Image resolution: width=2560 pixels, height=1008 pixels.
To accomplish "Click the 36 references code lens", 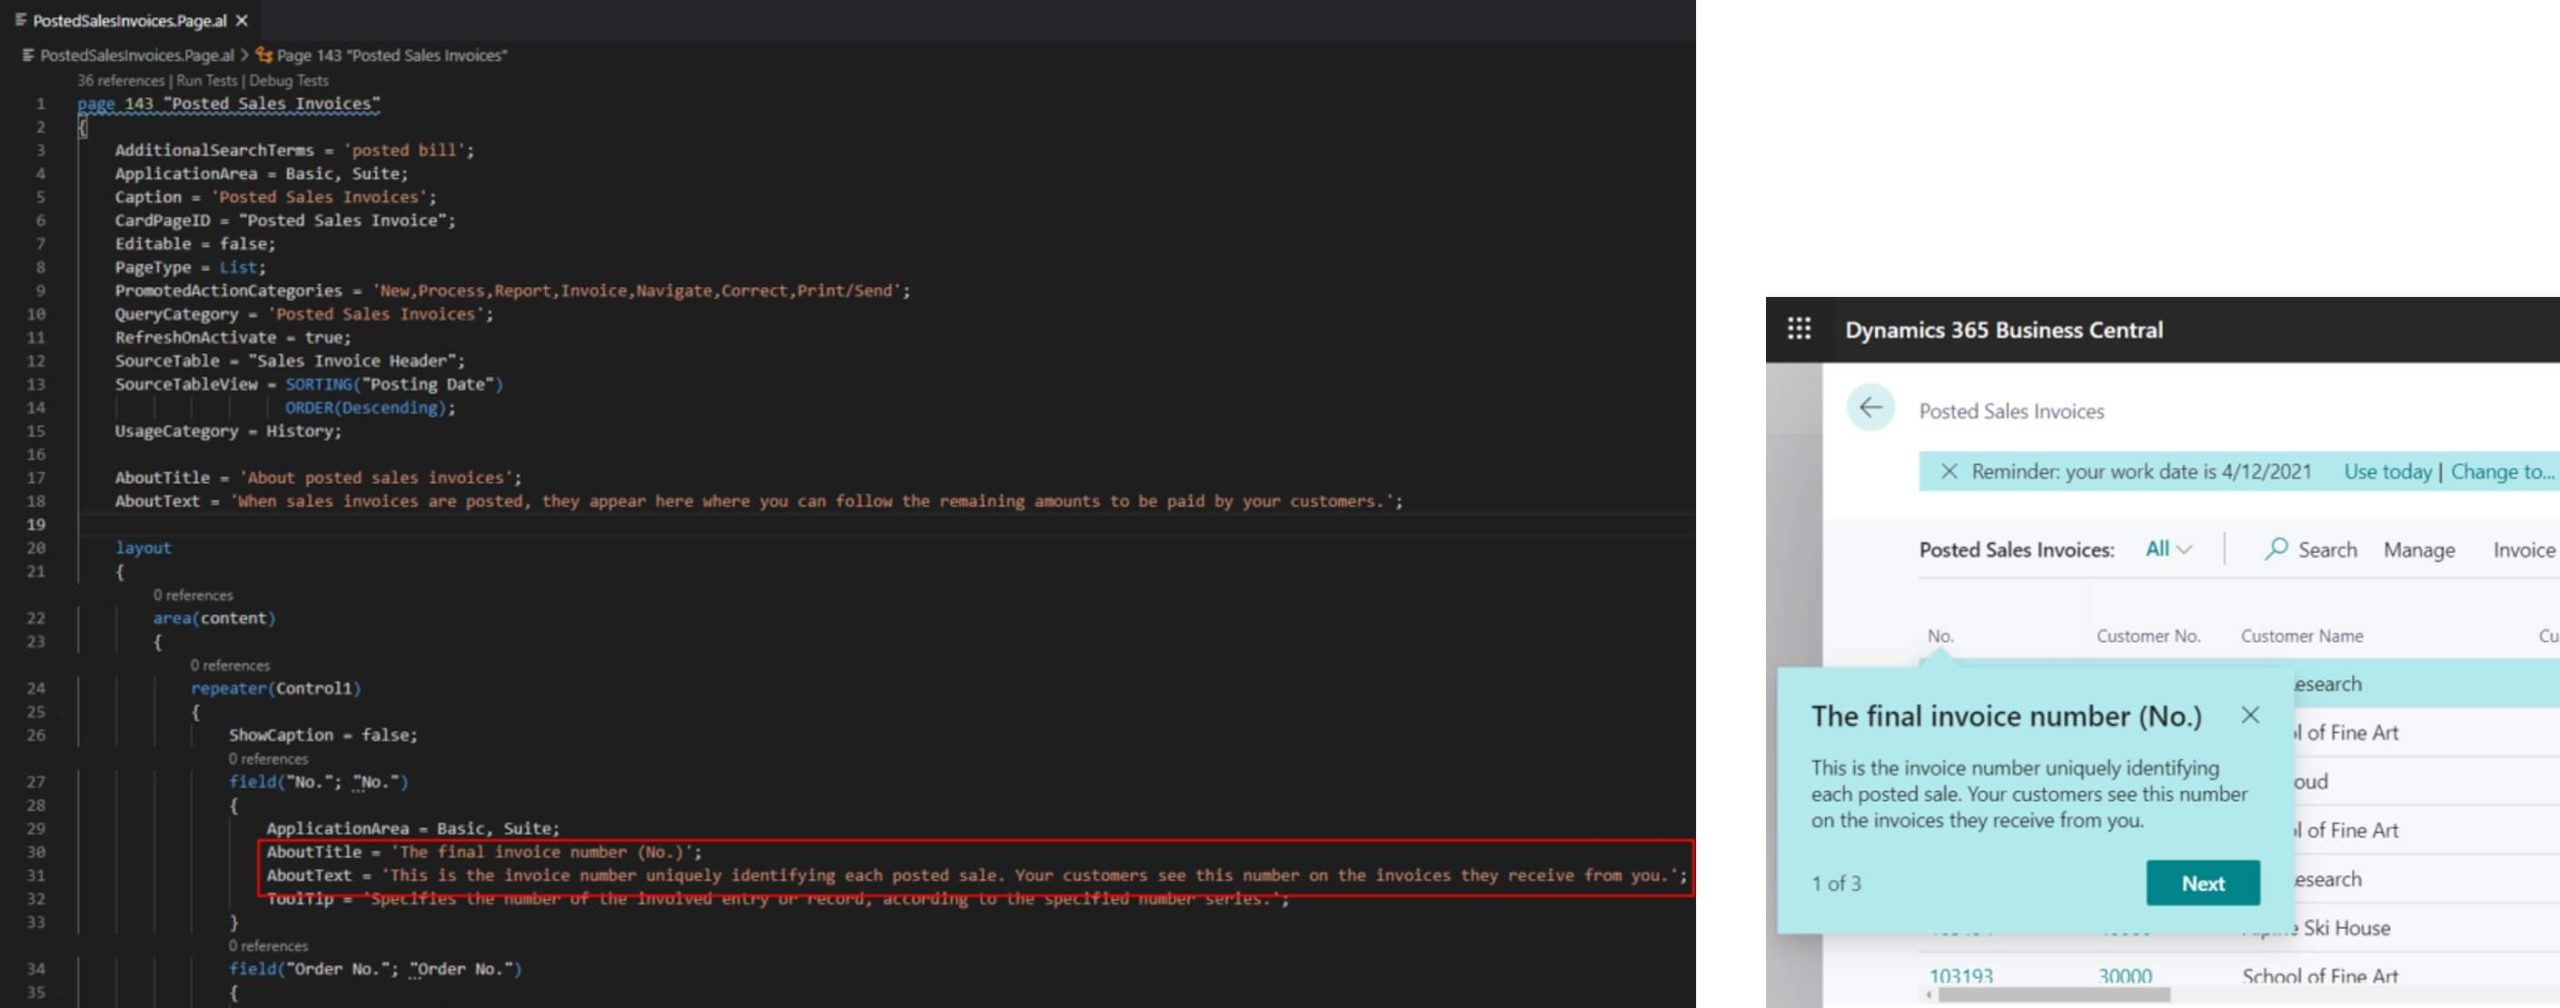I will [120, 81].
